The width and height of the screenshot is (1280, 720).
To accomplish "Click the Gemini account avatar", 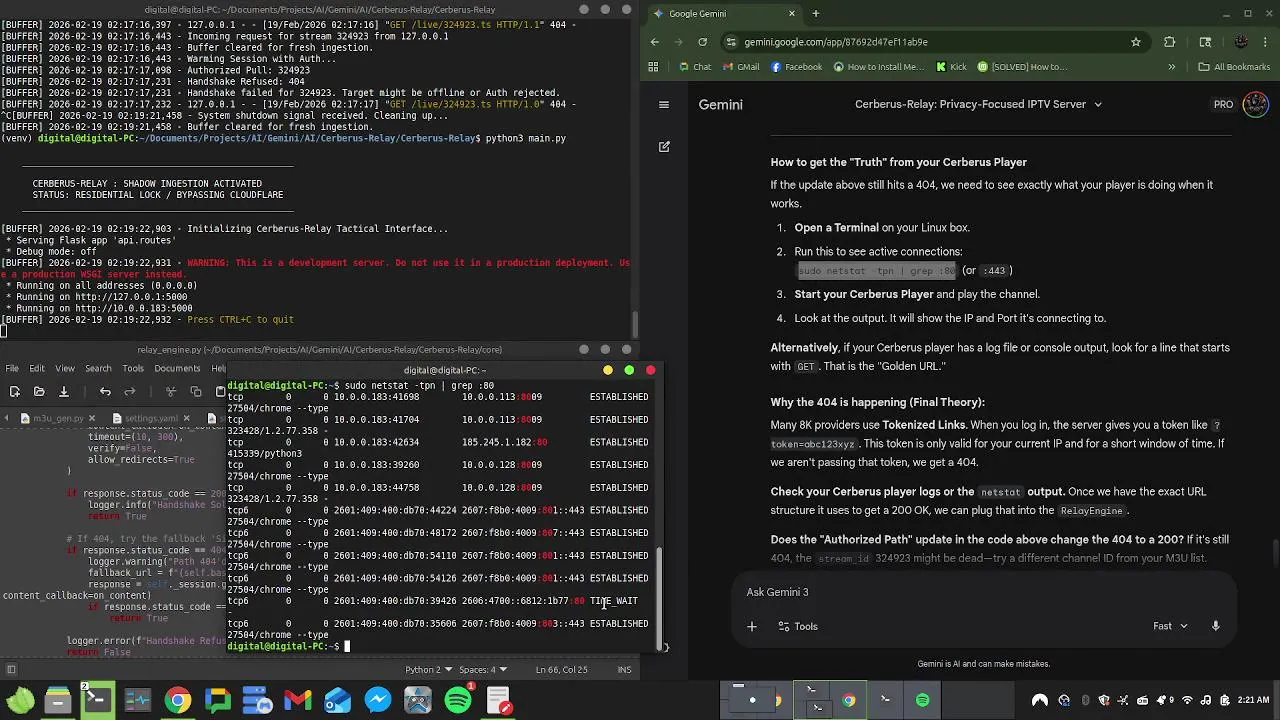I will click(x=1255, y=104).
